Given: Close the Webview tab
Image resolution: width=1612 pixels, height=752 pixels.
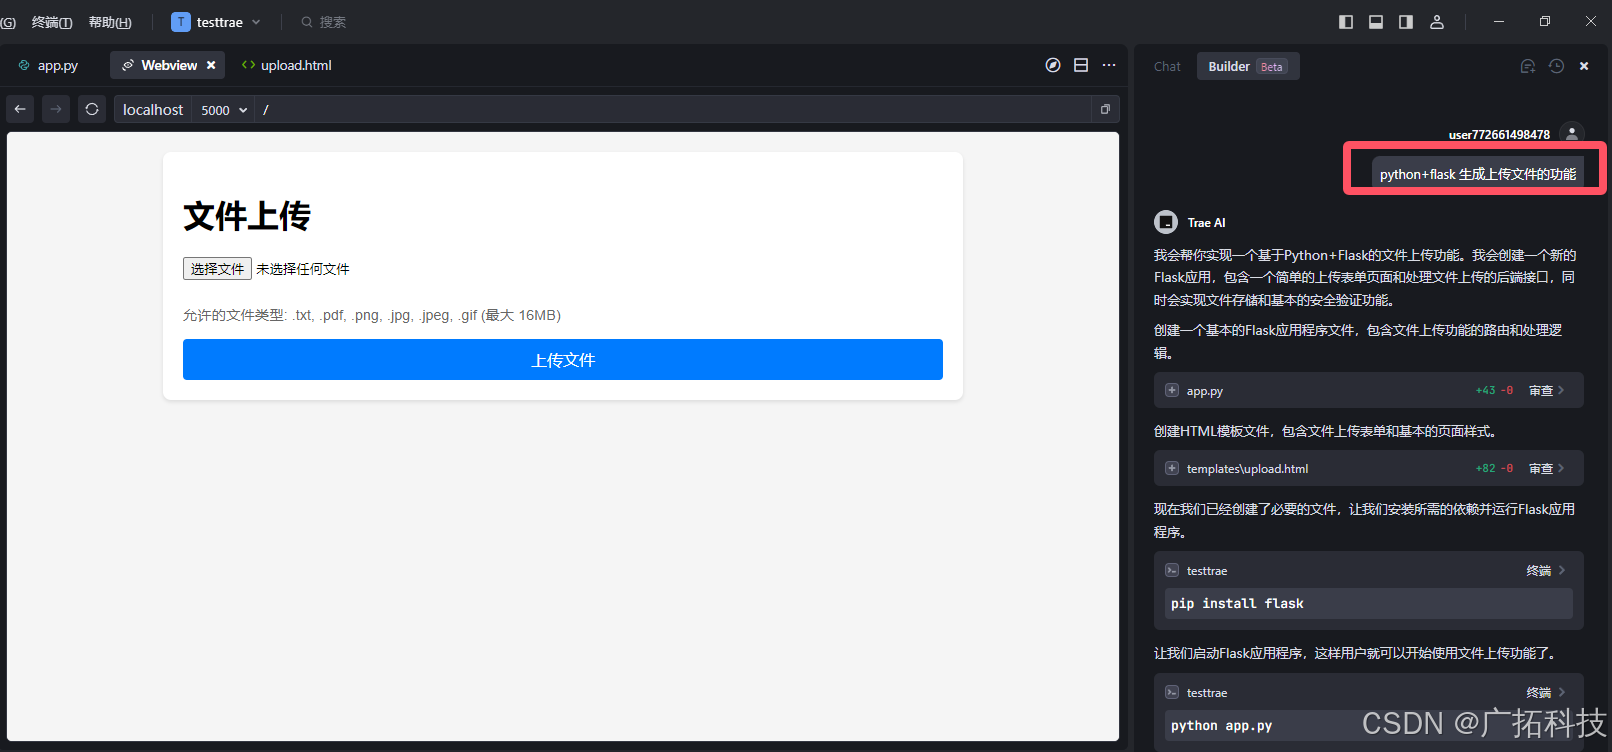Looking at the screenshot, I should click(x=211, y=65).
